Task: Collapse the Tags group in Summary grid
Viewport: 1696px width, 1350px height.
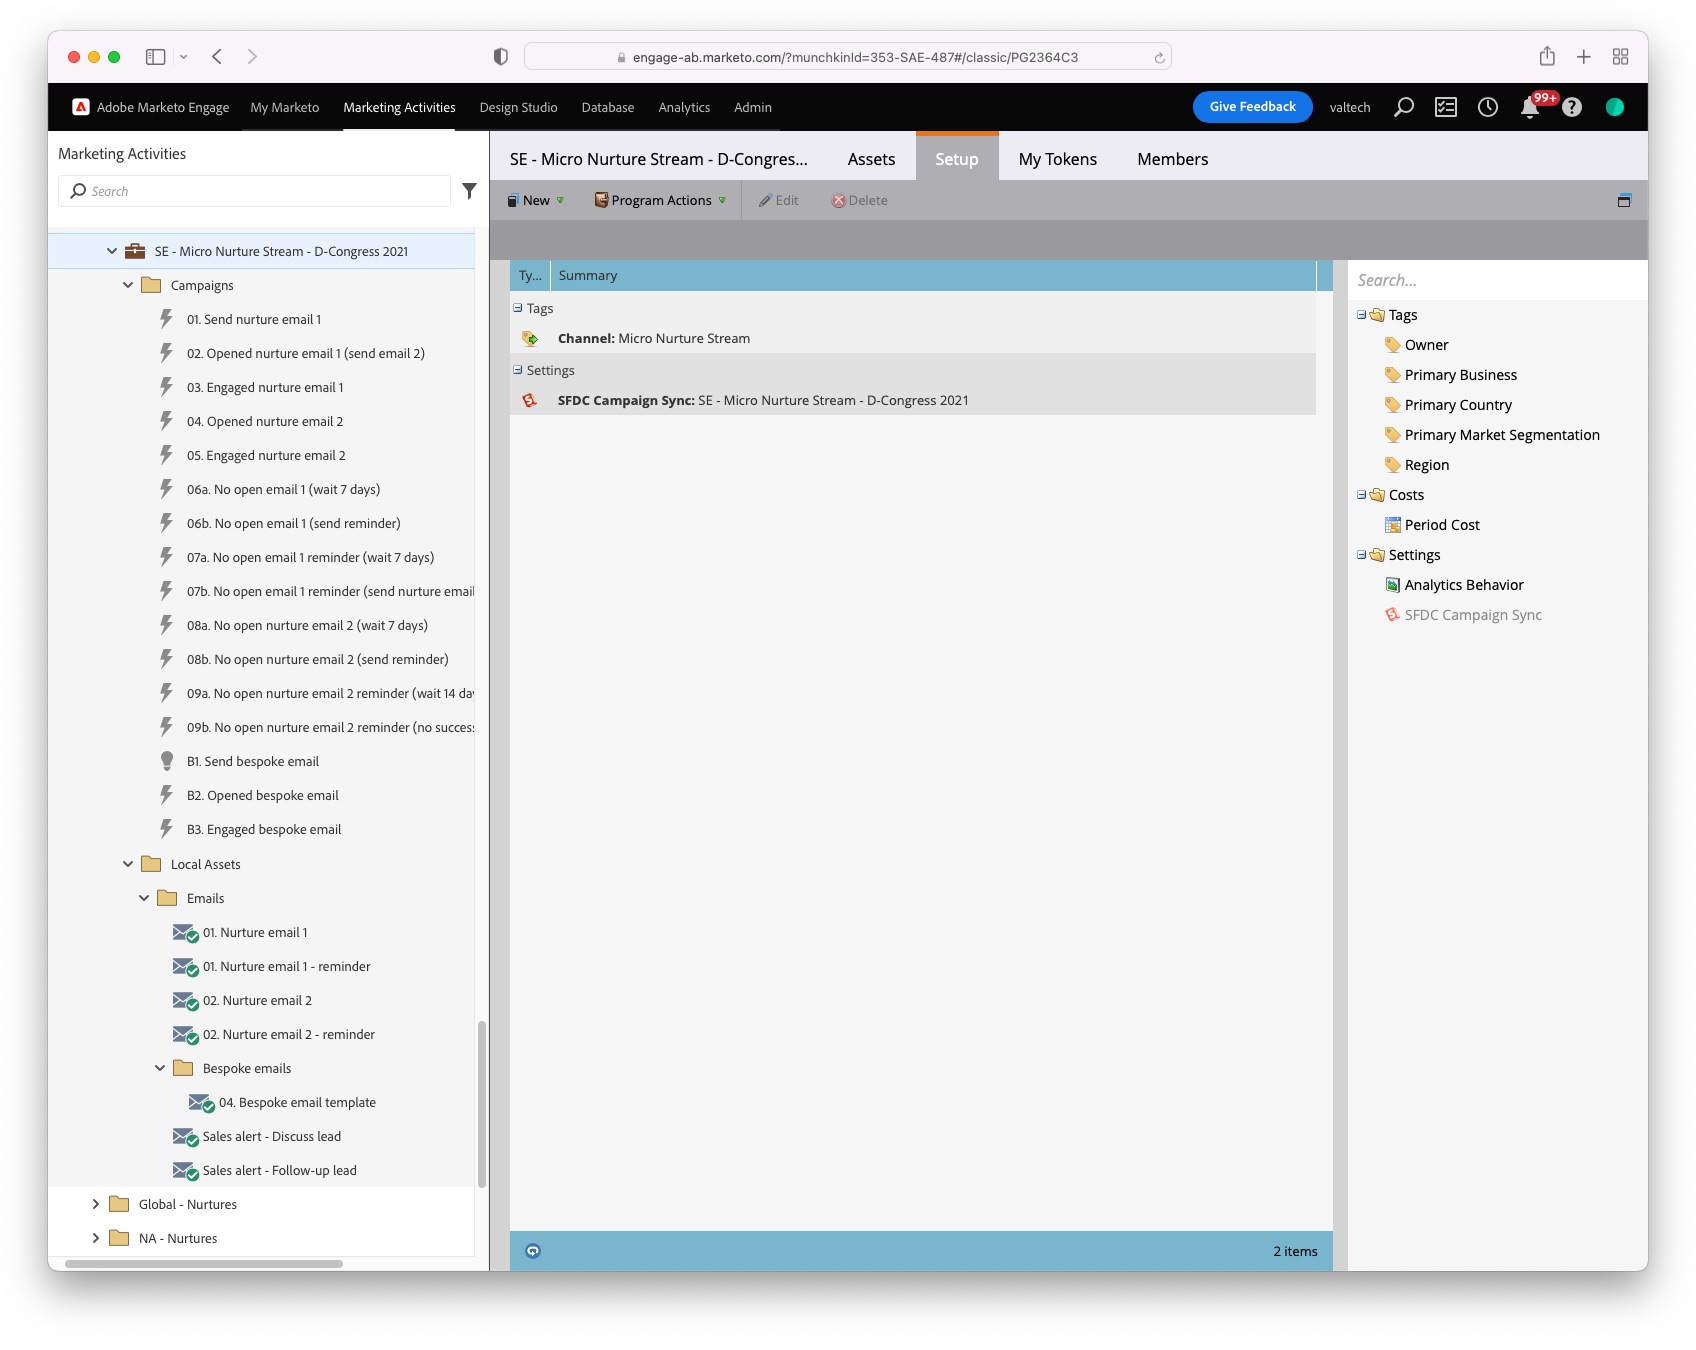Action: [518, 308]
